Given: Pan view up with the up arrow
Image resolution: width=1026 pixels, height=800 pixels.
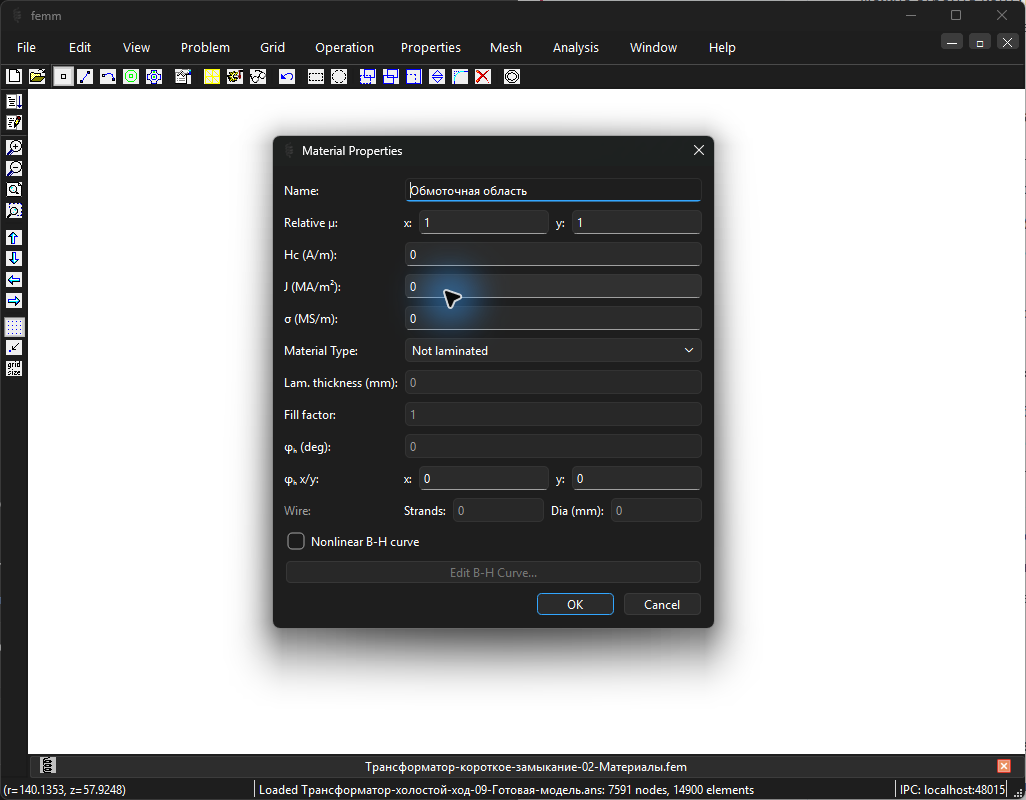Looking at the screenshot, I should point(14,237).
